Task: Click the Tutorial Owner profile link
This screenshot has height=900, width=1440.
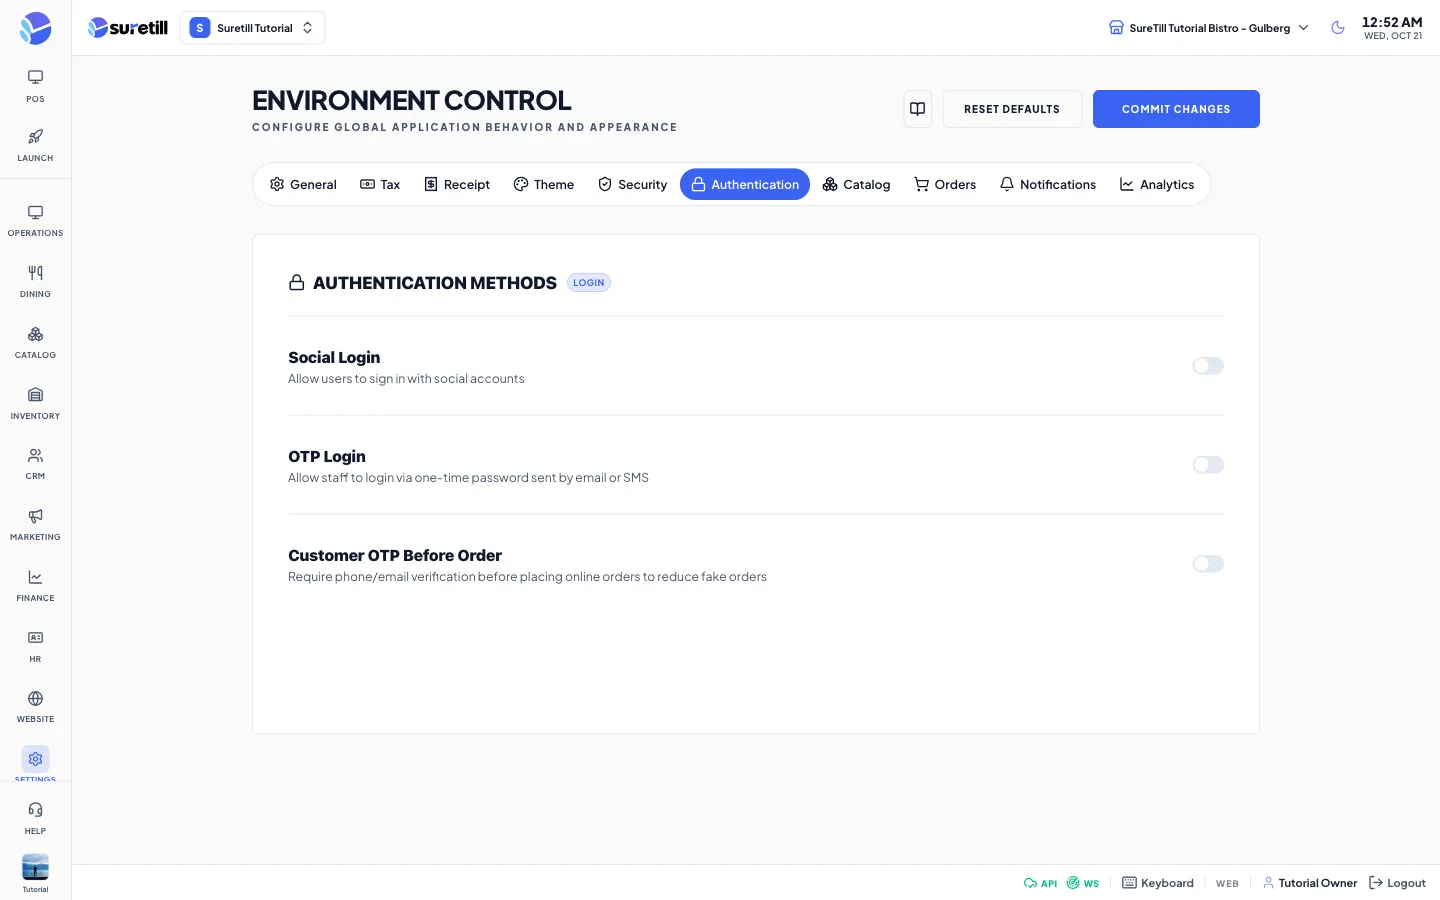Action: 1310,883
